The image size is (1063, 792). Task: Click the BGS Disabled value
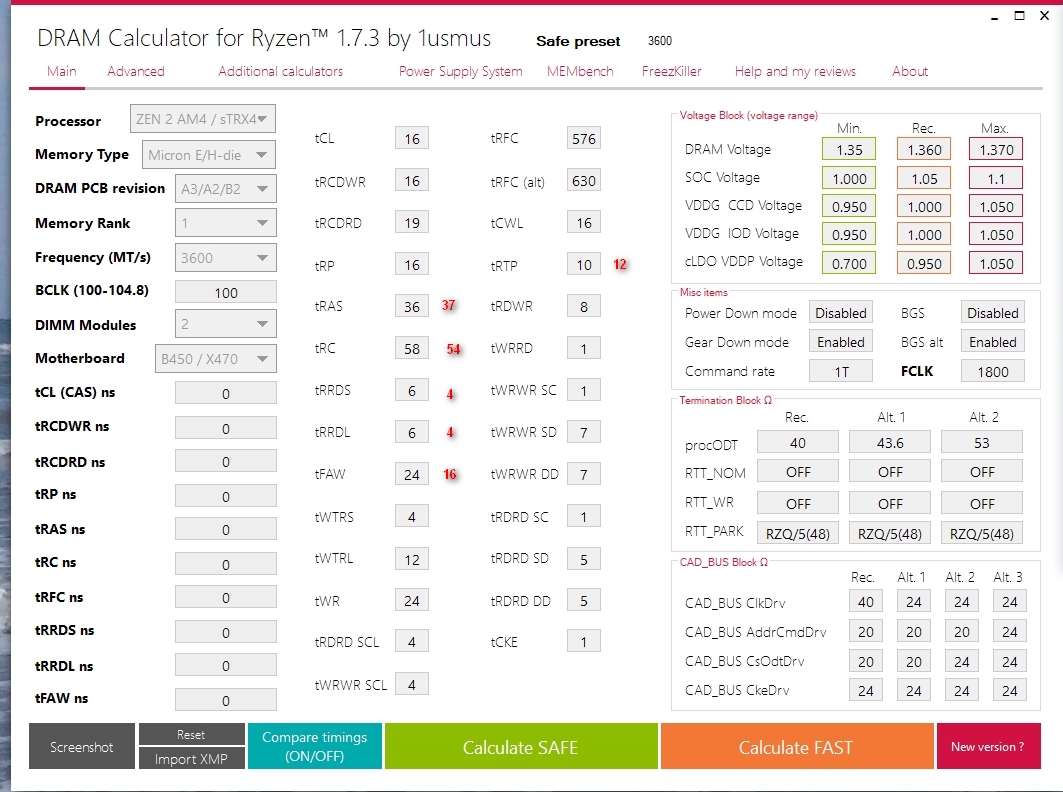(x=992, y=313)
